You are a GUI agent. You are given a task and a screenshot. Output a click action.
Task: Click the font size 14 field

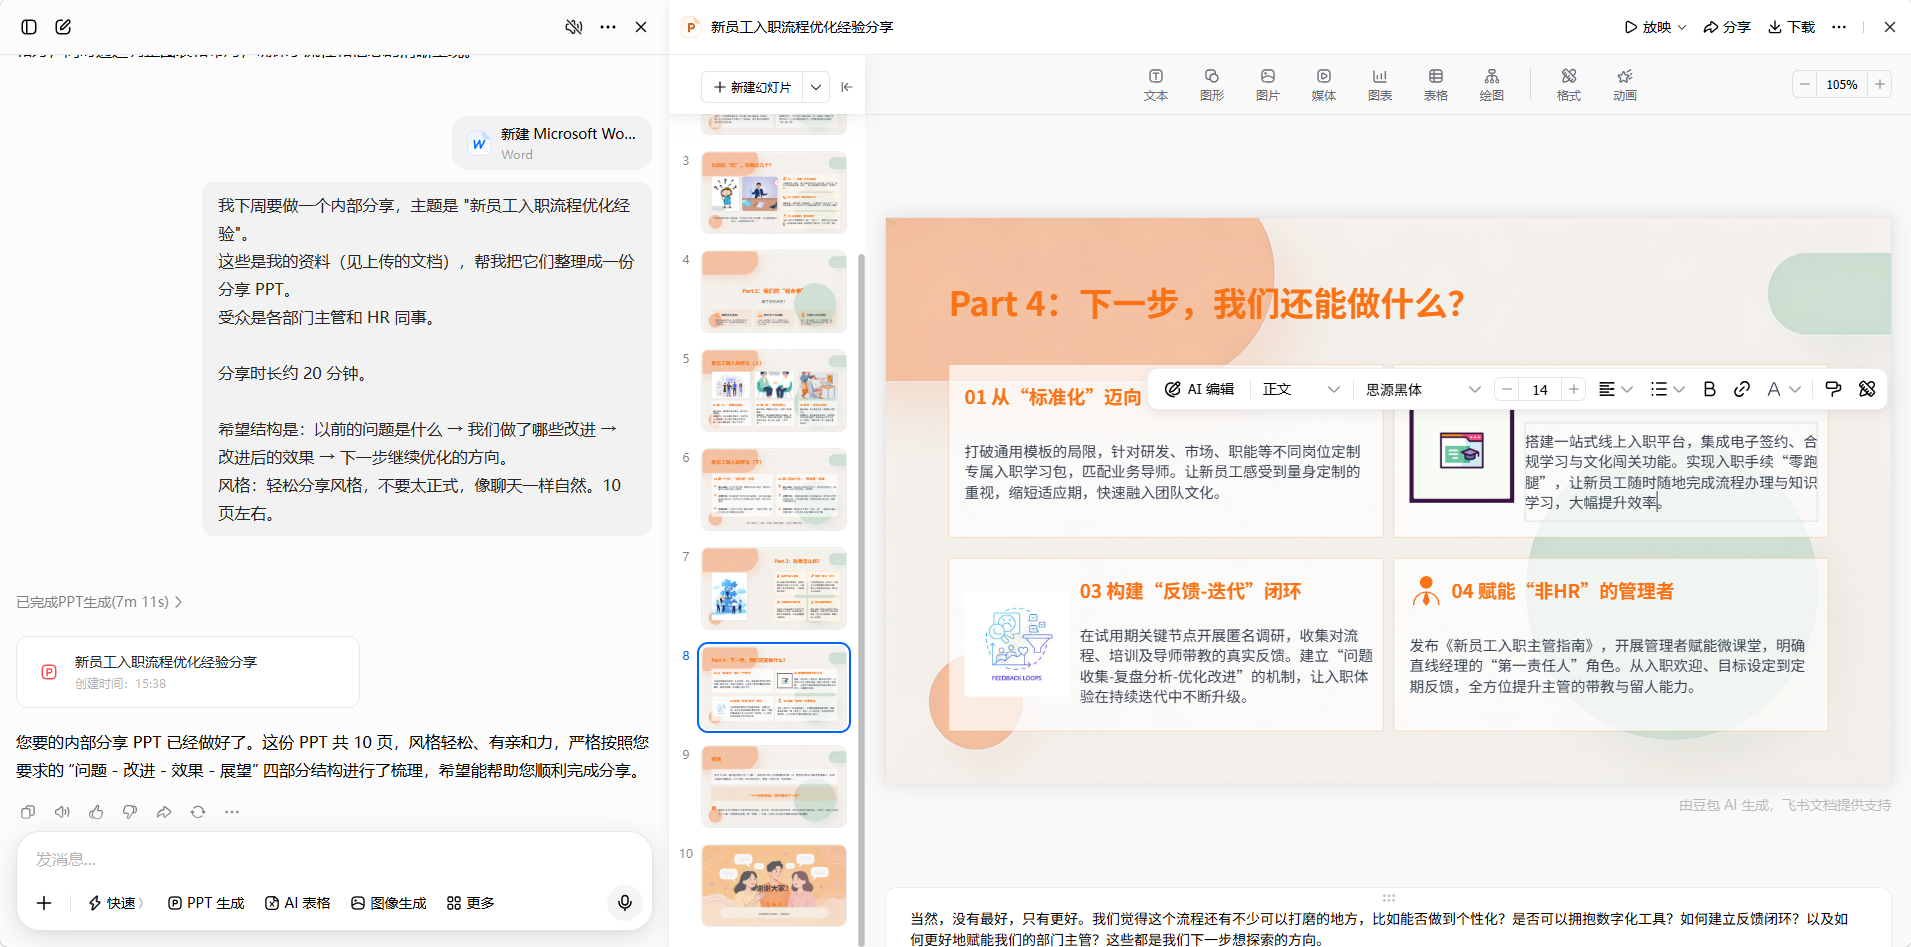click(1540, 389)
